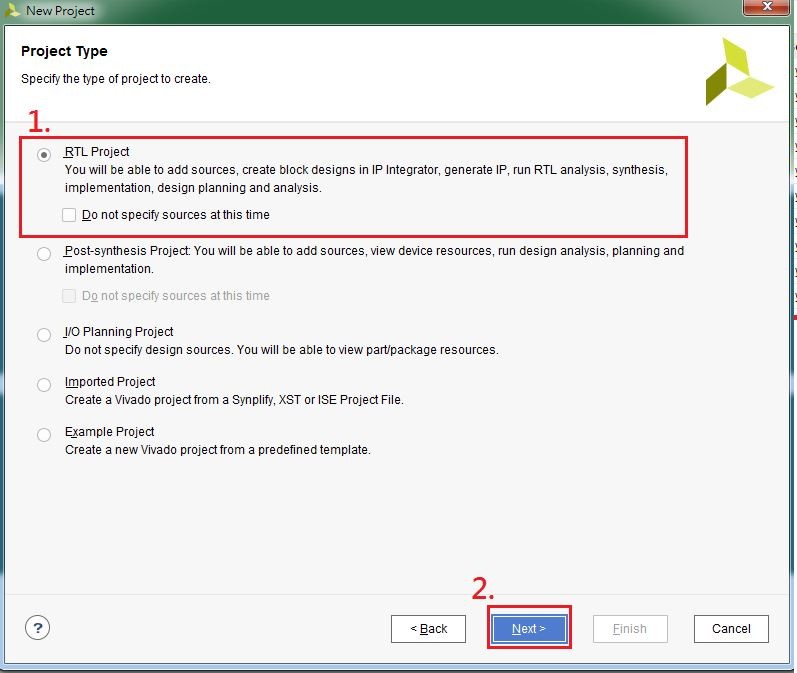797x673 pixels.
Task: Click the Example Project predefined template description
Action: pos(218,450)
